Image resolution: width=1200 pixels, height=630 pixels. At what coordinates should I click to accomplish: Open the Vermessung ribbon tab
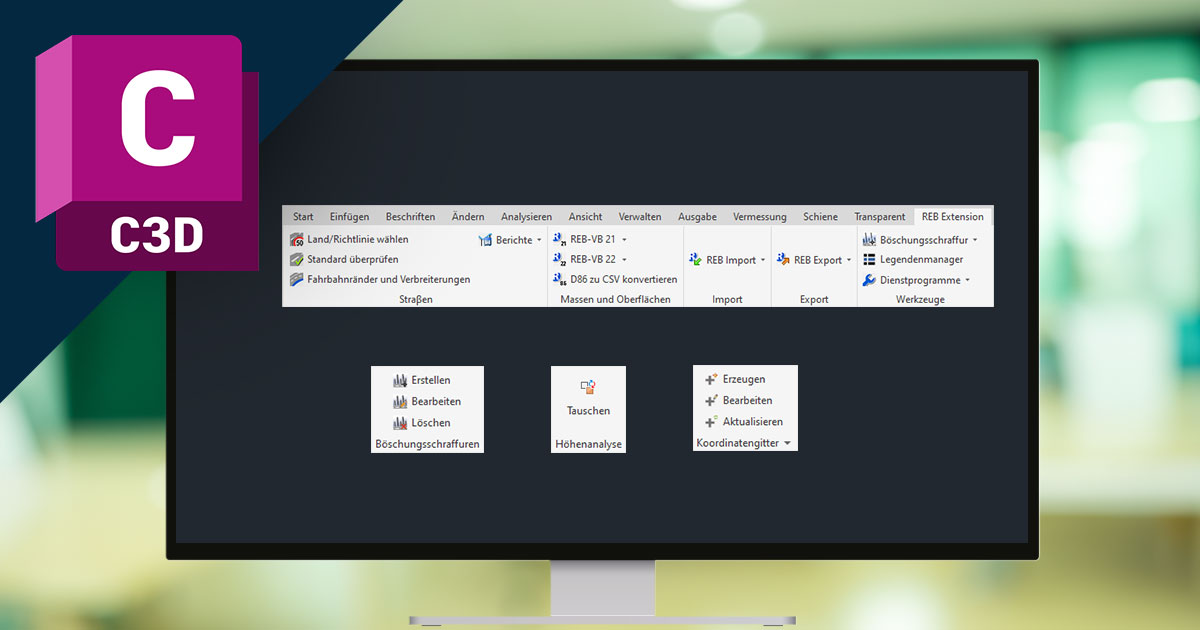[x=759, y=217]
